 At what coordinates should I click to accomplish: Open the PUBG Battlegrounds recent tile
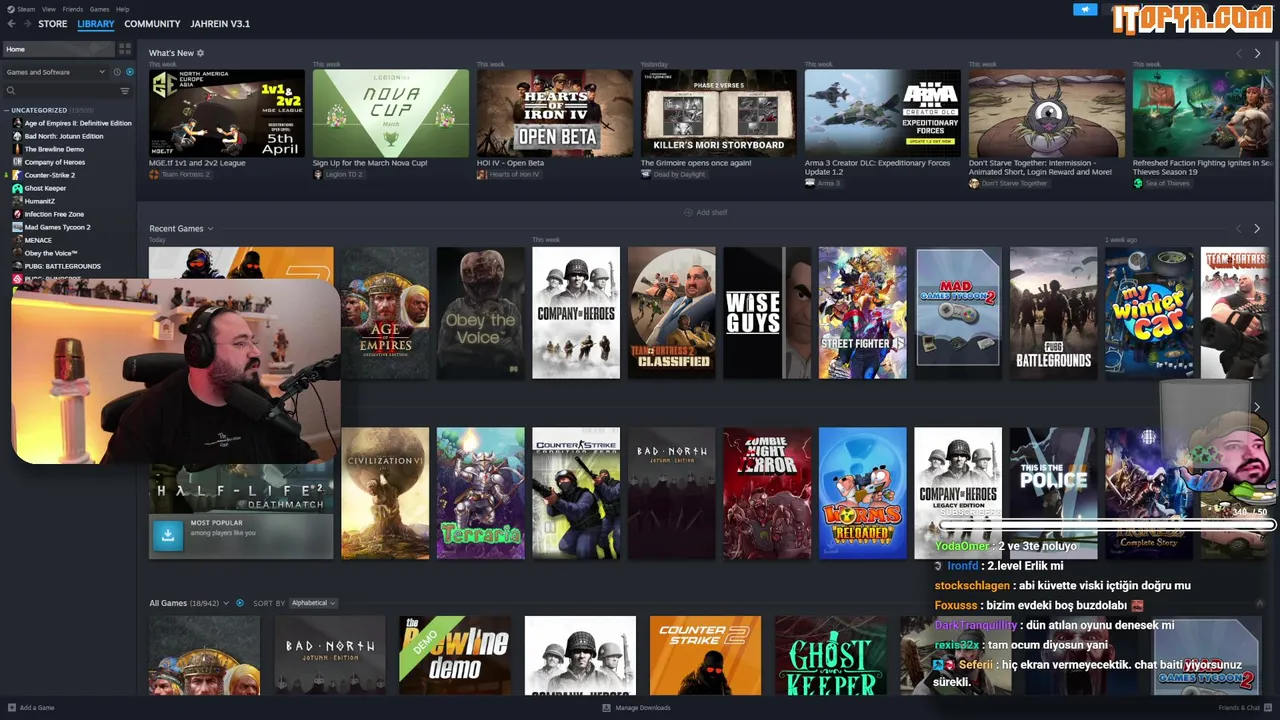(x=1054, y=313)
